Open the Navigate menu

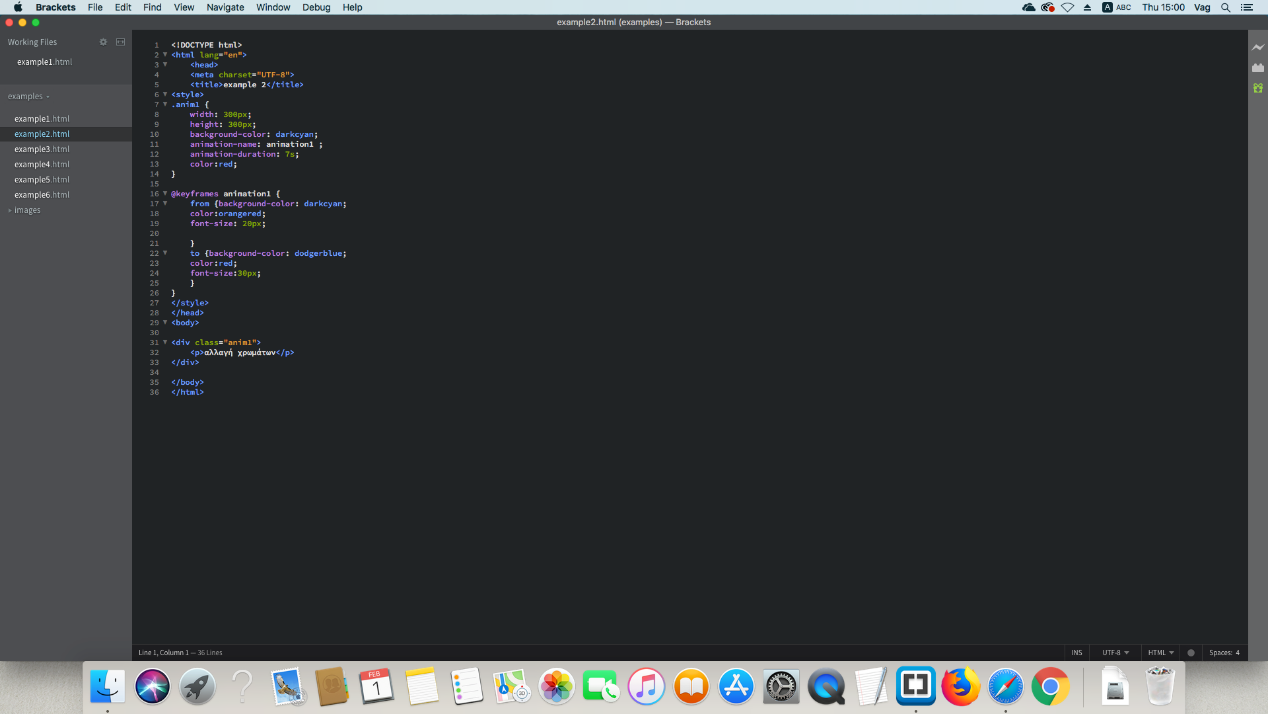point(225,7)
